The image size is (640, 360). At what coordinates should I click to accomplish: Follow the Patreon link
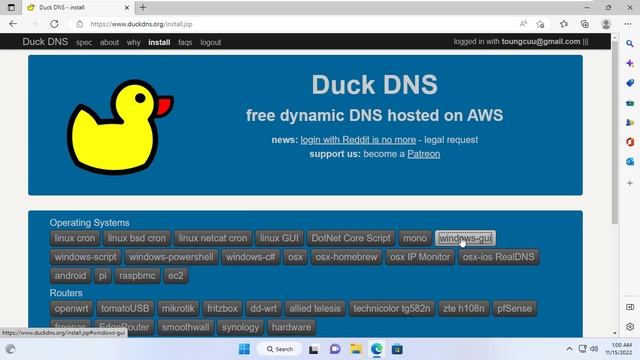(424, 154)
